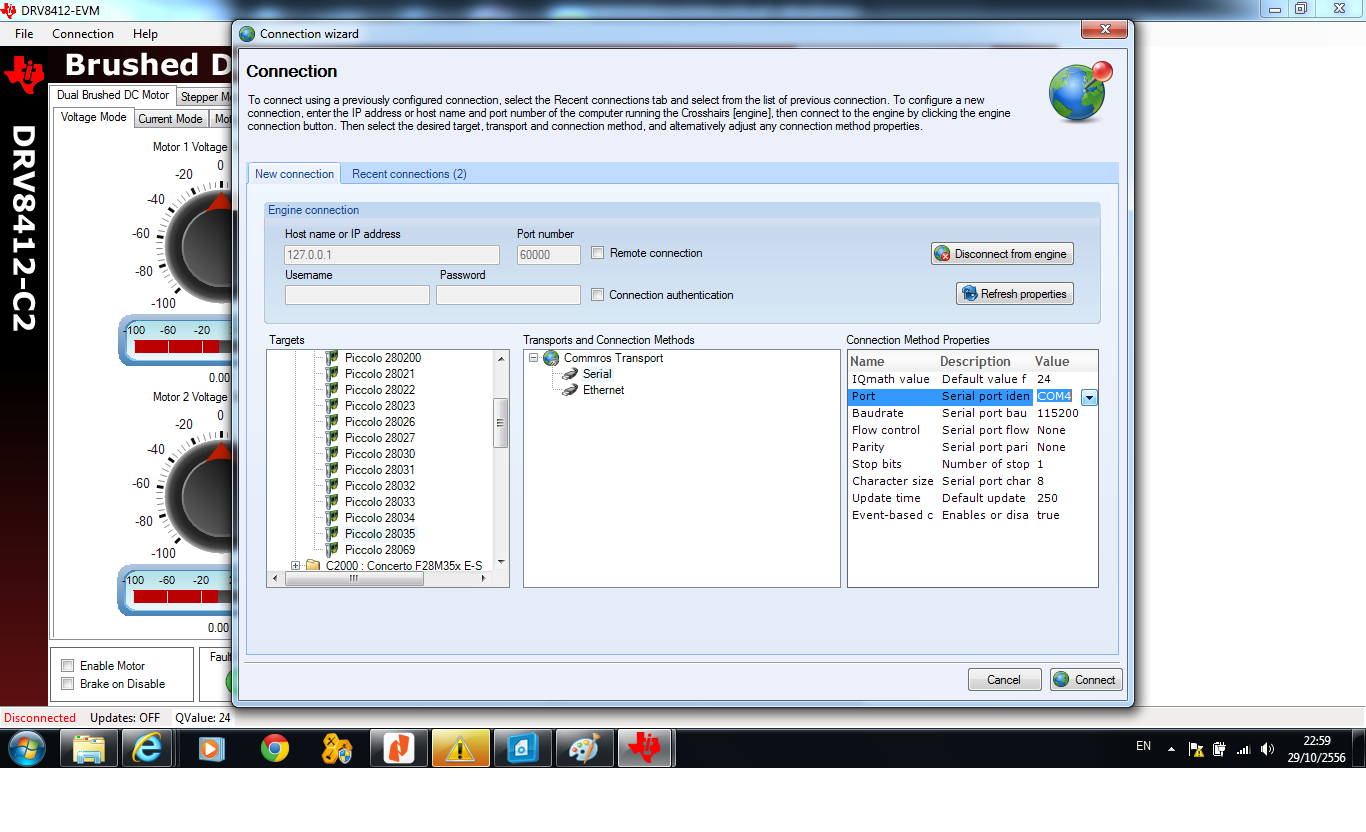Enable the Remote connection checkbox
This screenshot has width=1366, height=832.
[598, 253]
